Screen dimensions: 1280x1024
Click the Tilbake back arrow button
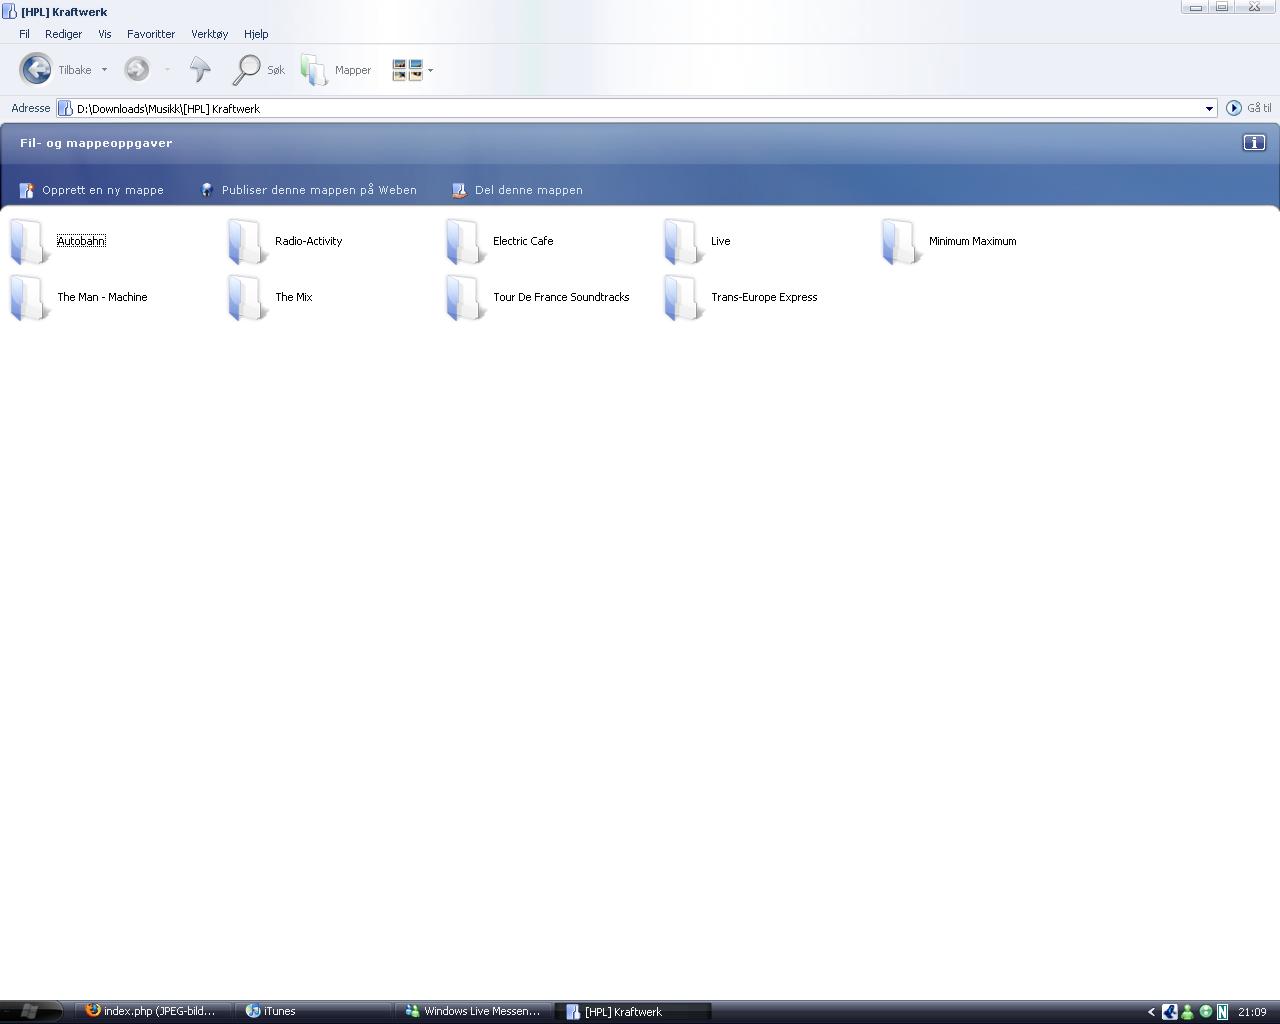[x=36, y=69]
